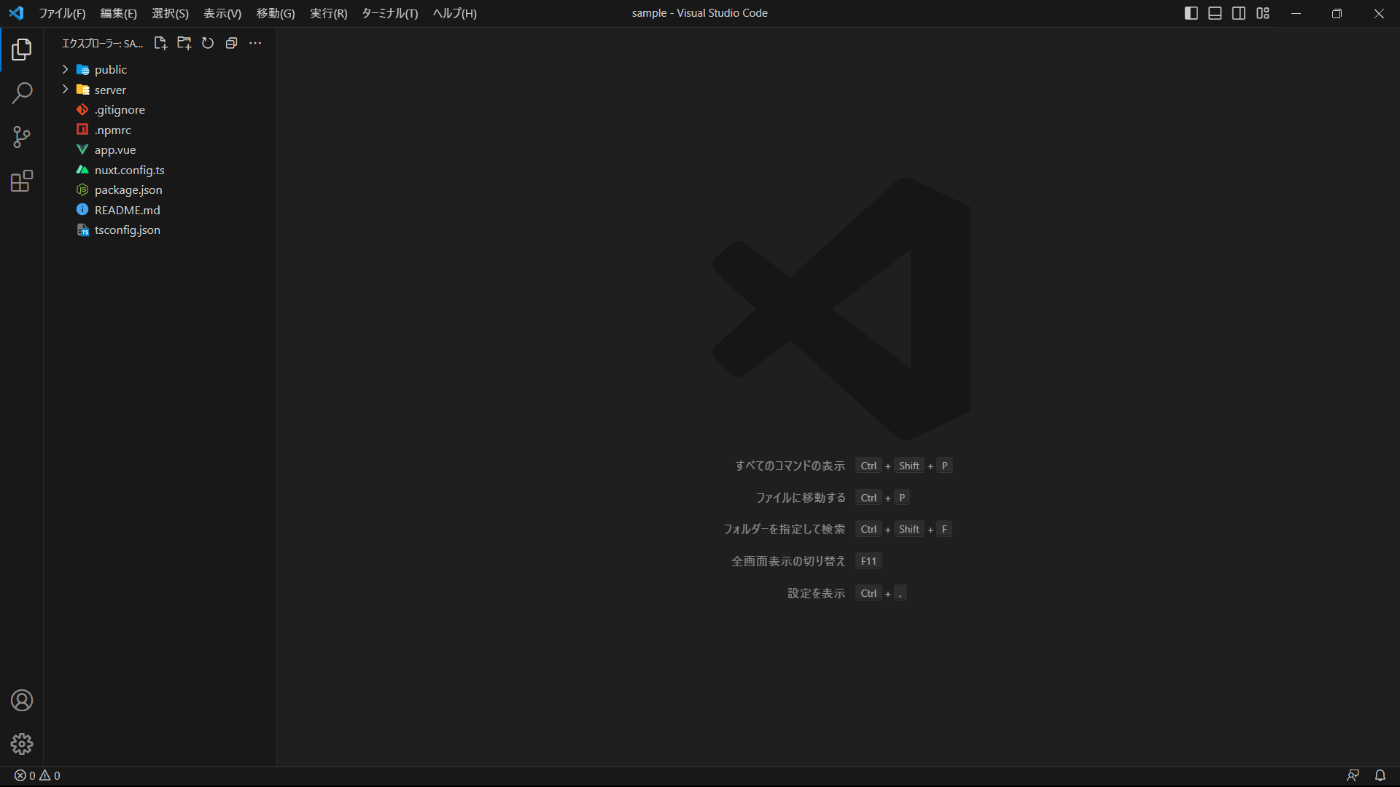Open the 表示(V) menu
Image resolution: width=1400 pixels, height=787 pixels.
[222, 13]
